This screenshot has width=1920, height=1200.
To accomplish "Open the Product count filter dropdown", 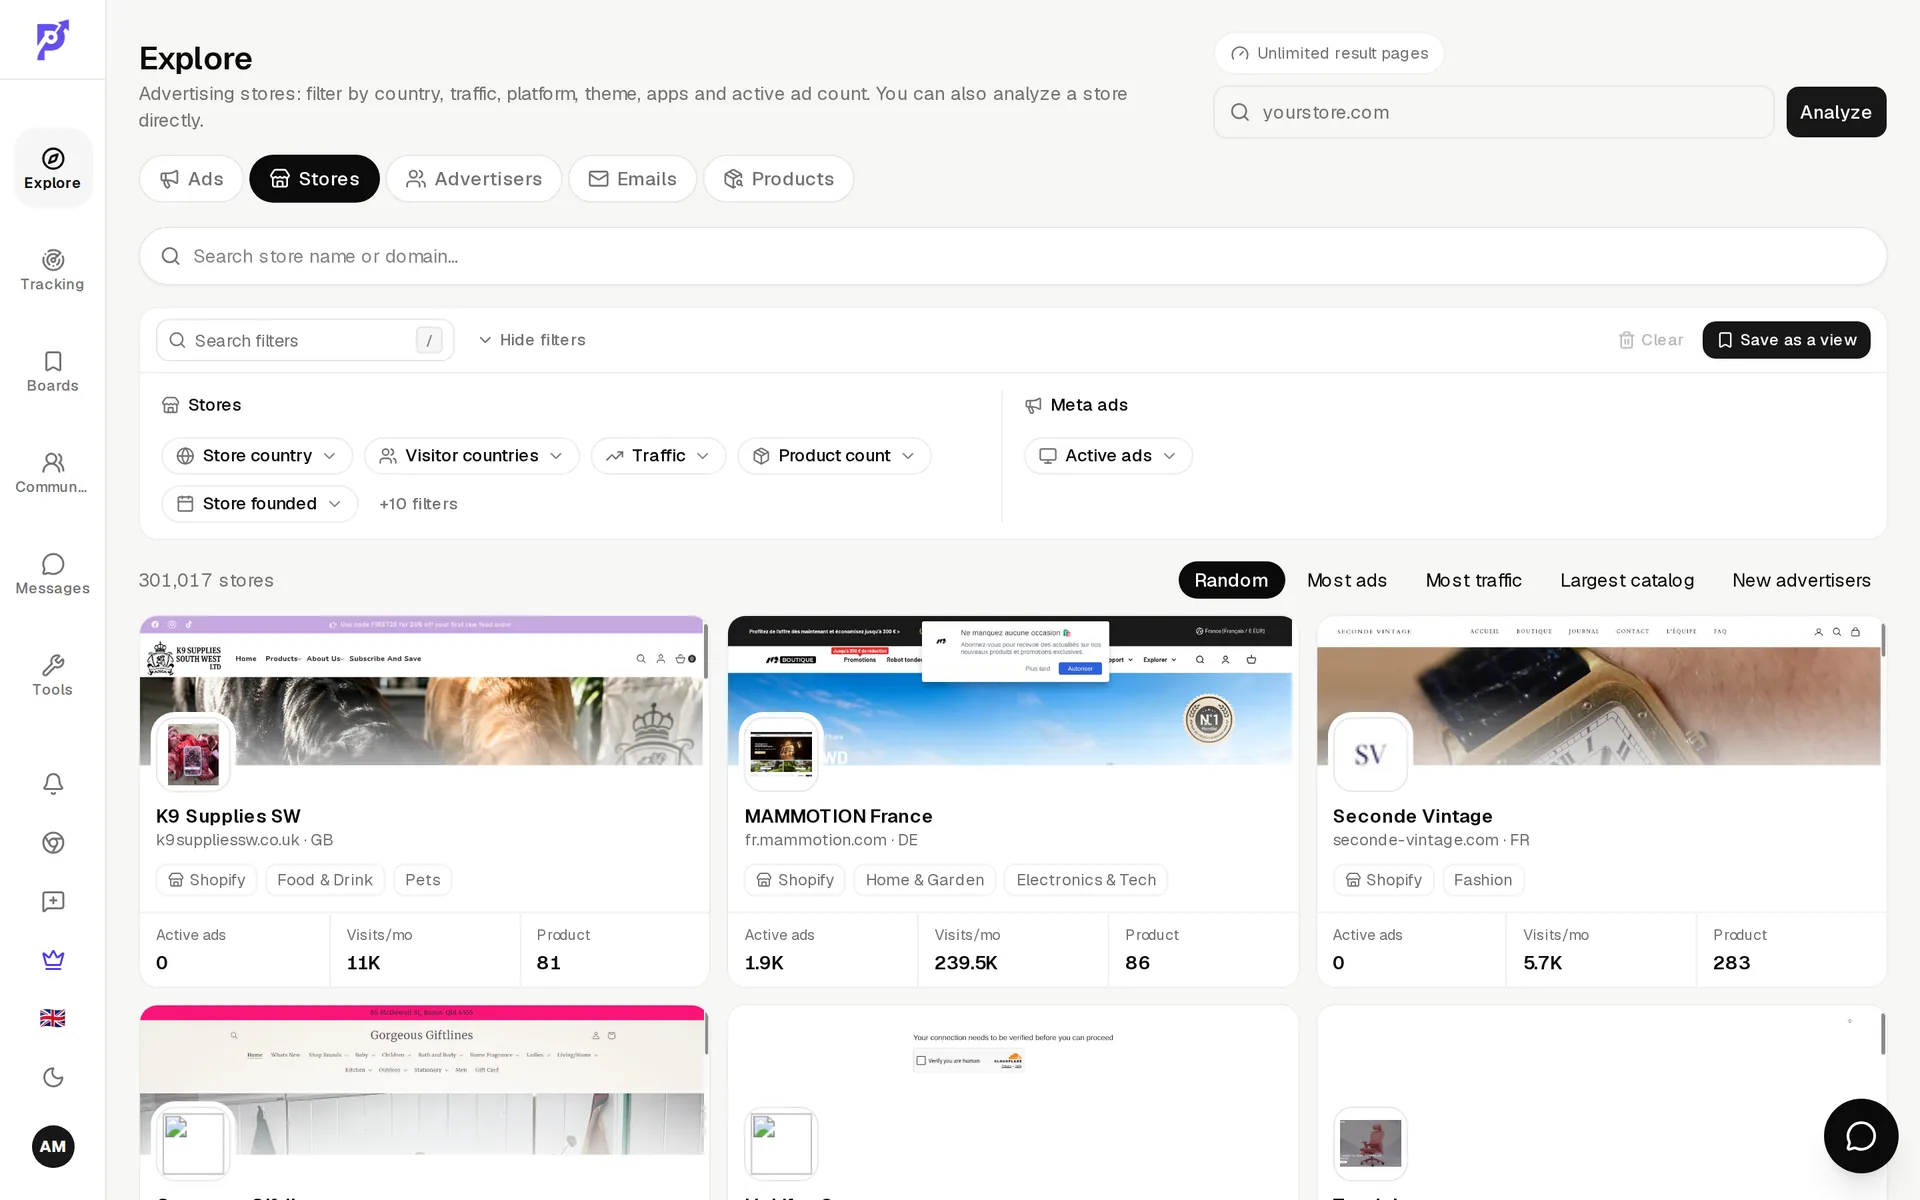I will 834,456.
